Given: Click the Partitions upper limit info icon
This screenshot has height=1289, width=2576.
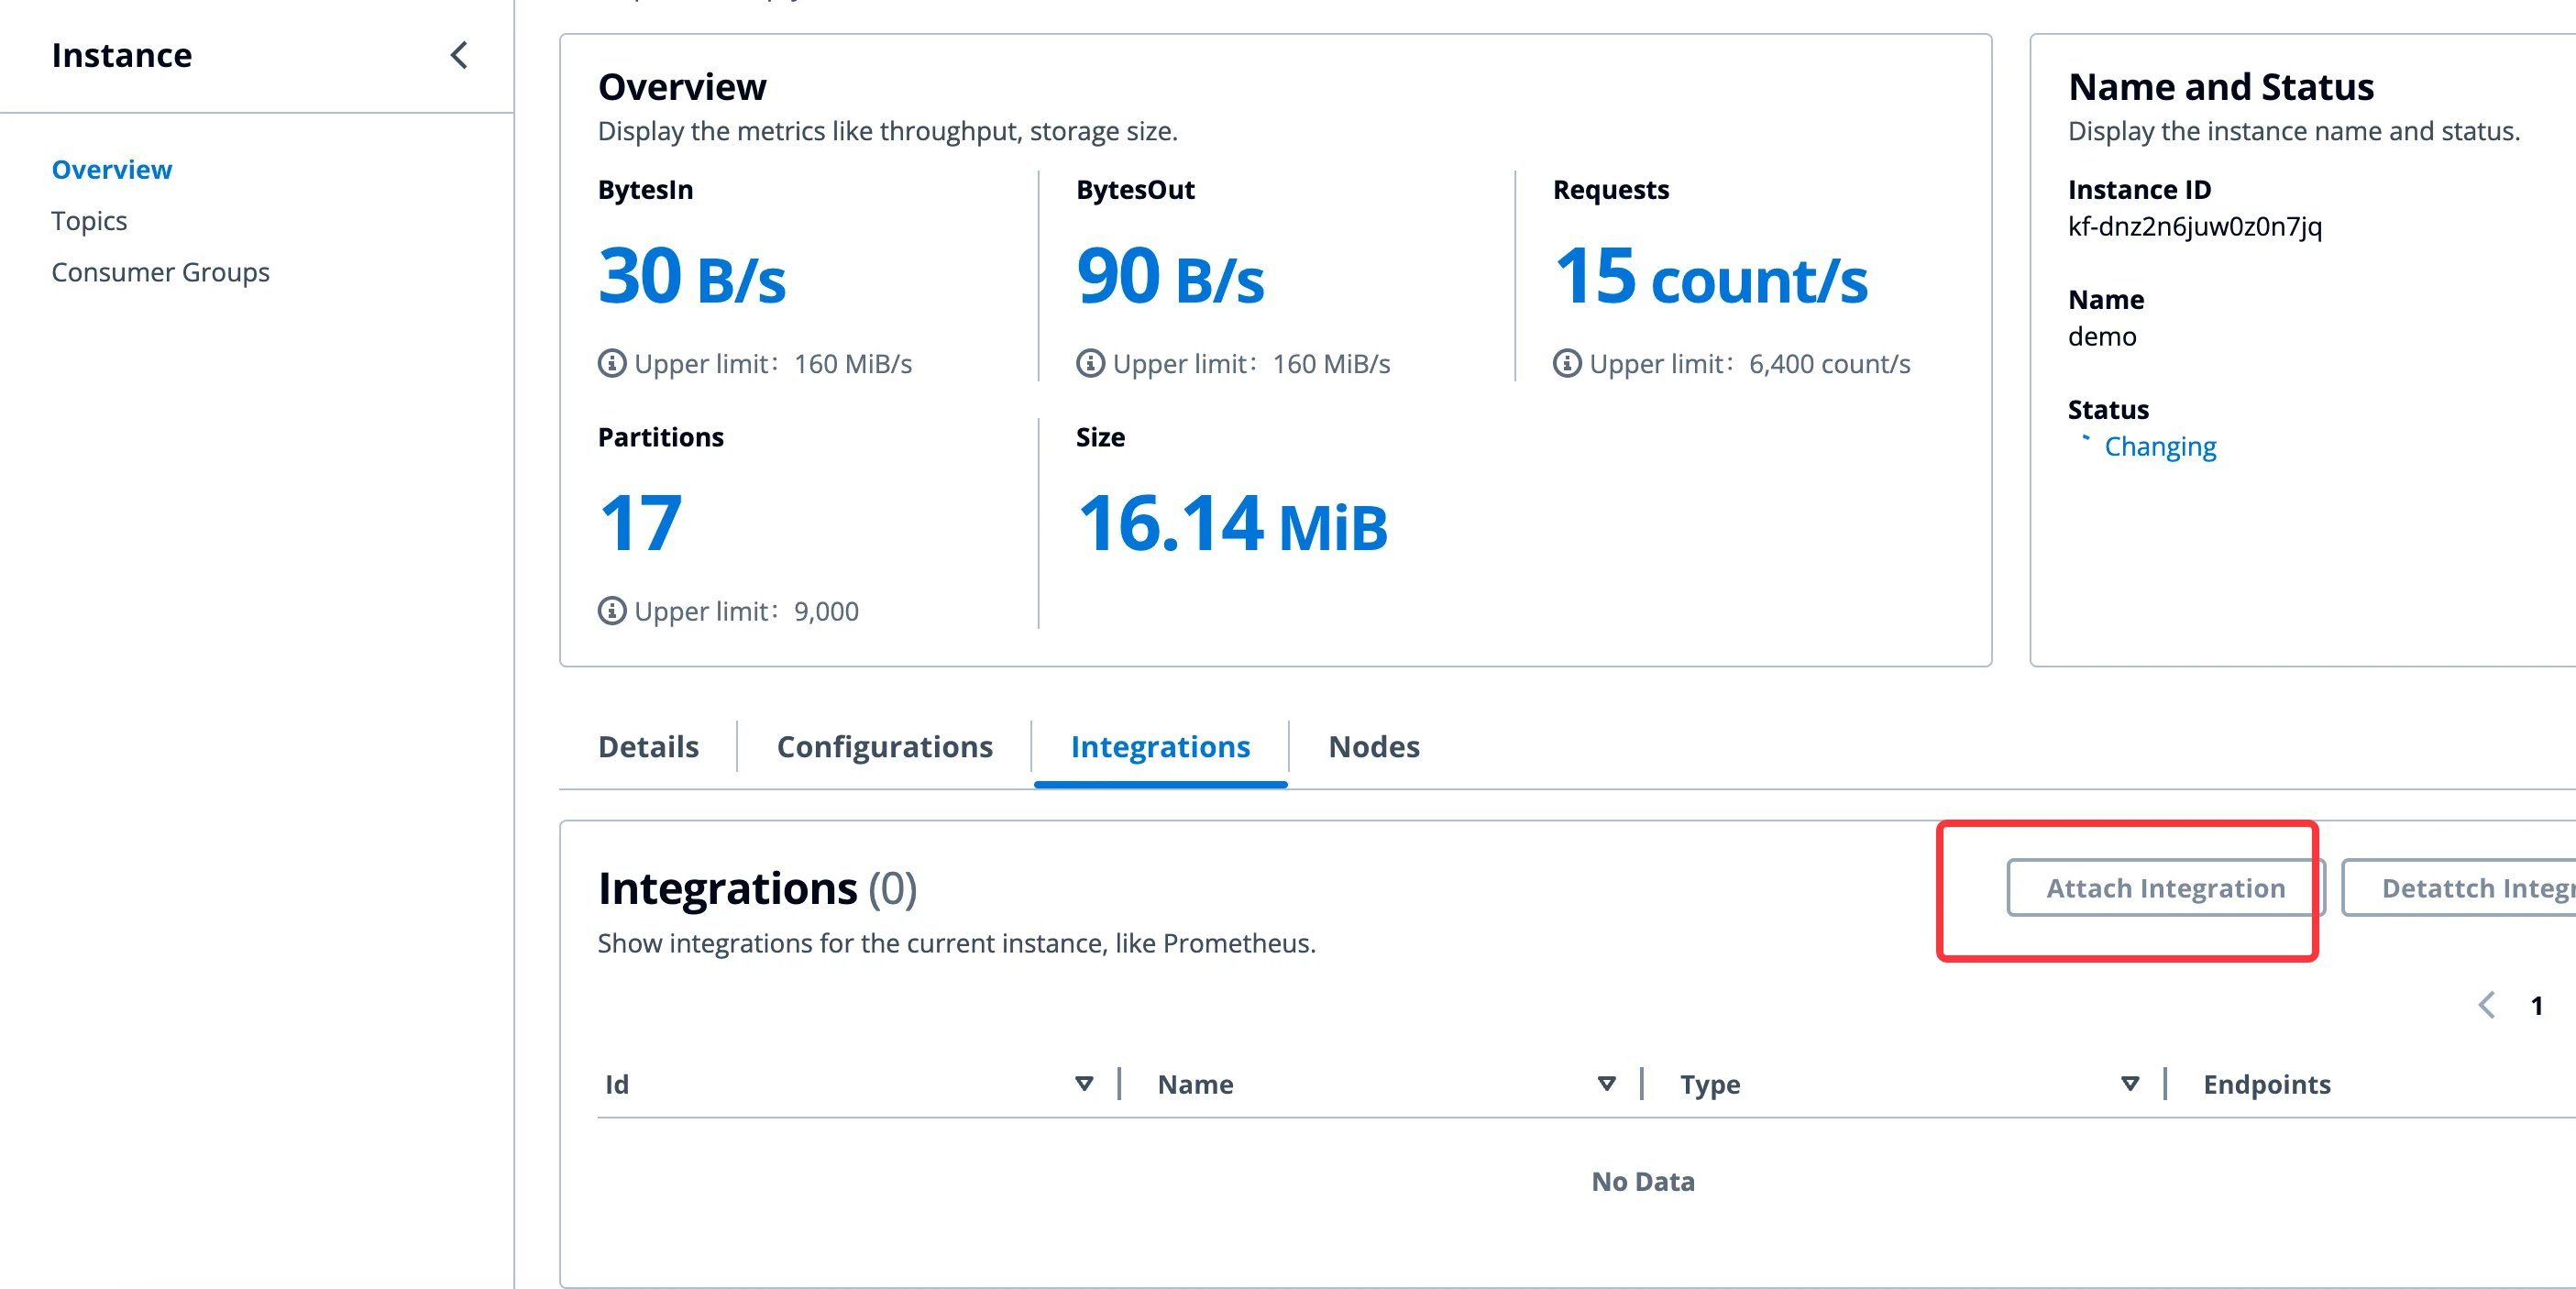Looking at the screenshot, I should click(x=612, y=610).
